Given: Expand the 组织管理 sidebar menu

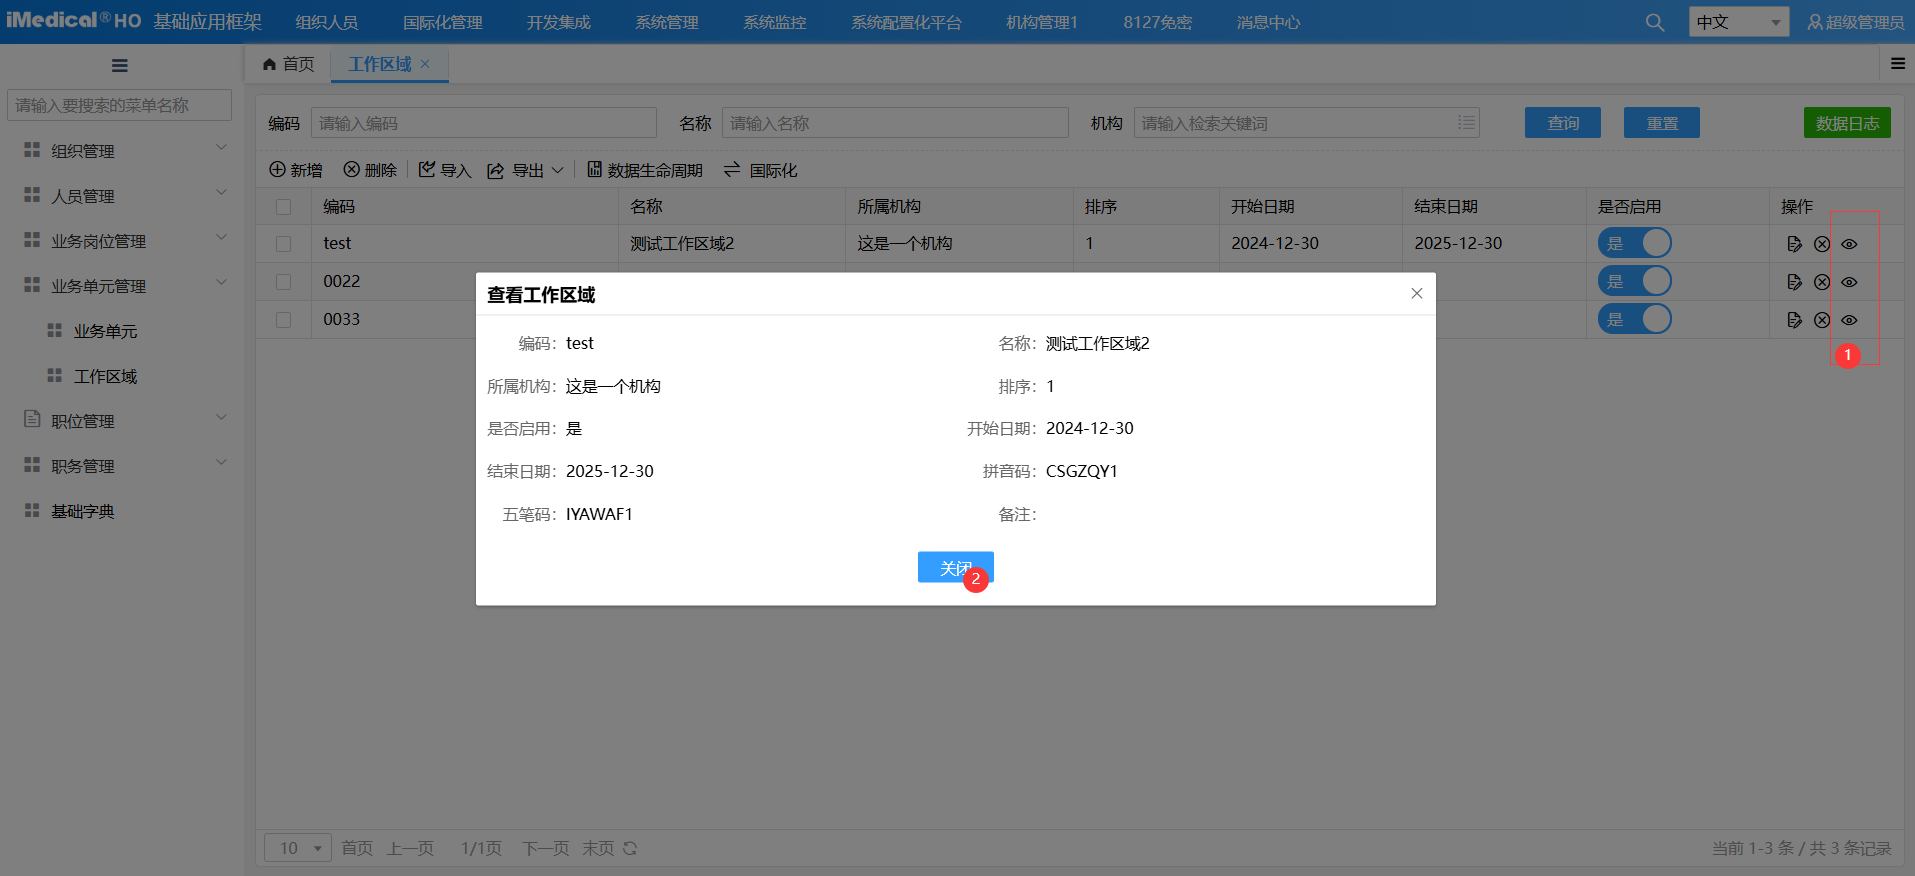Looking at the screenshot, I should click(126, 151).
